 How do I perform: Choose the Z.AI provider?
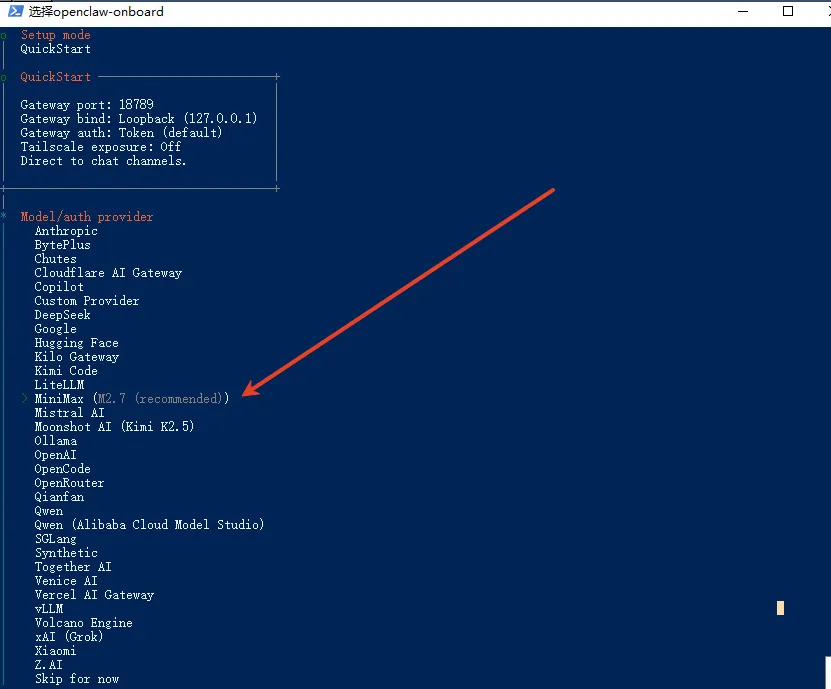pos(49,665)
